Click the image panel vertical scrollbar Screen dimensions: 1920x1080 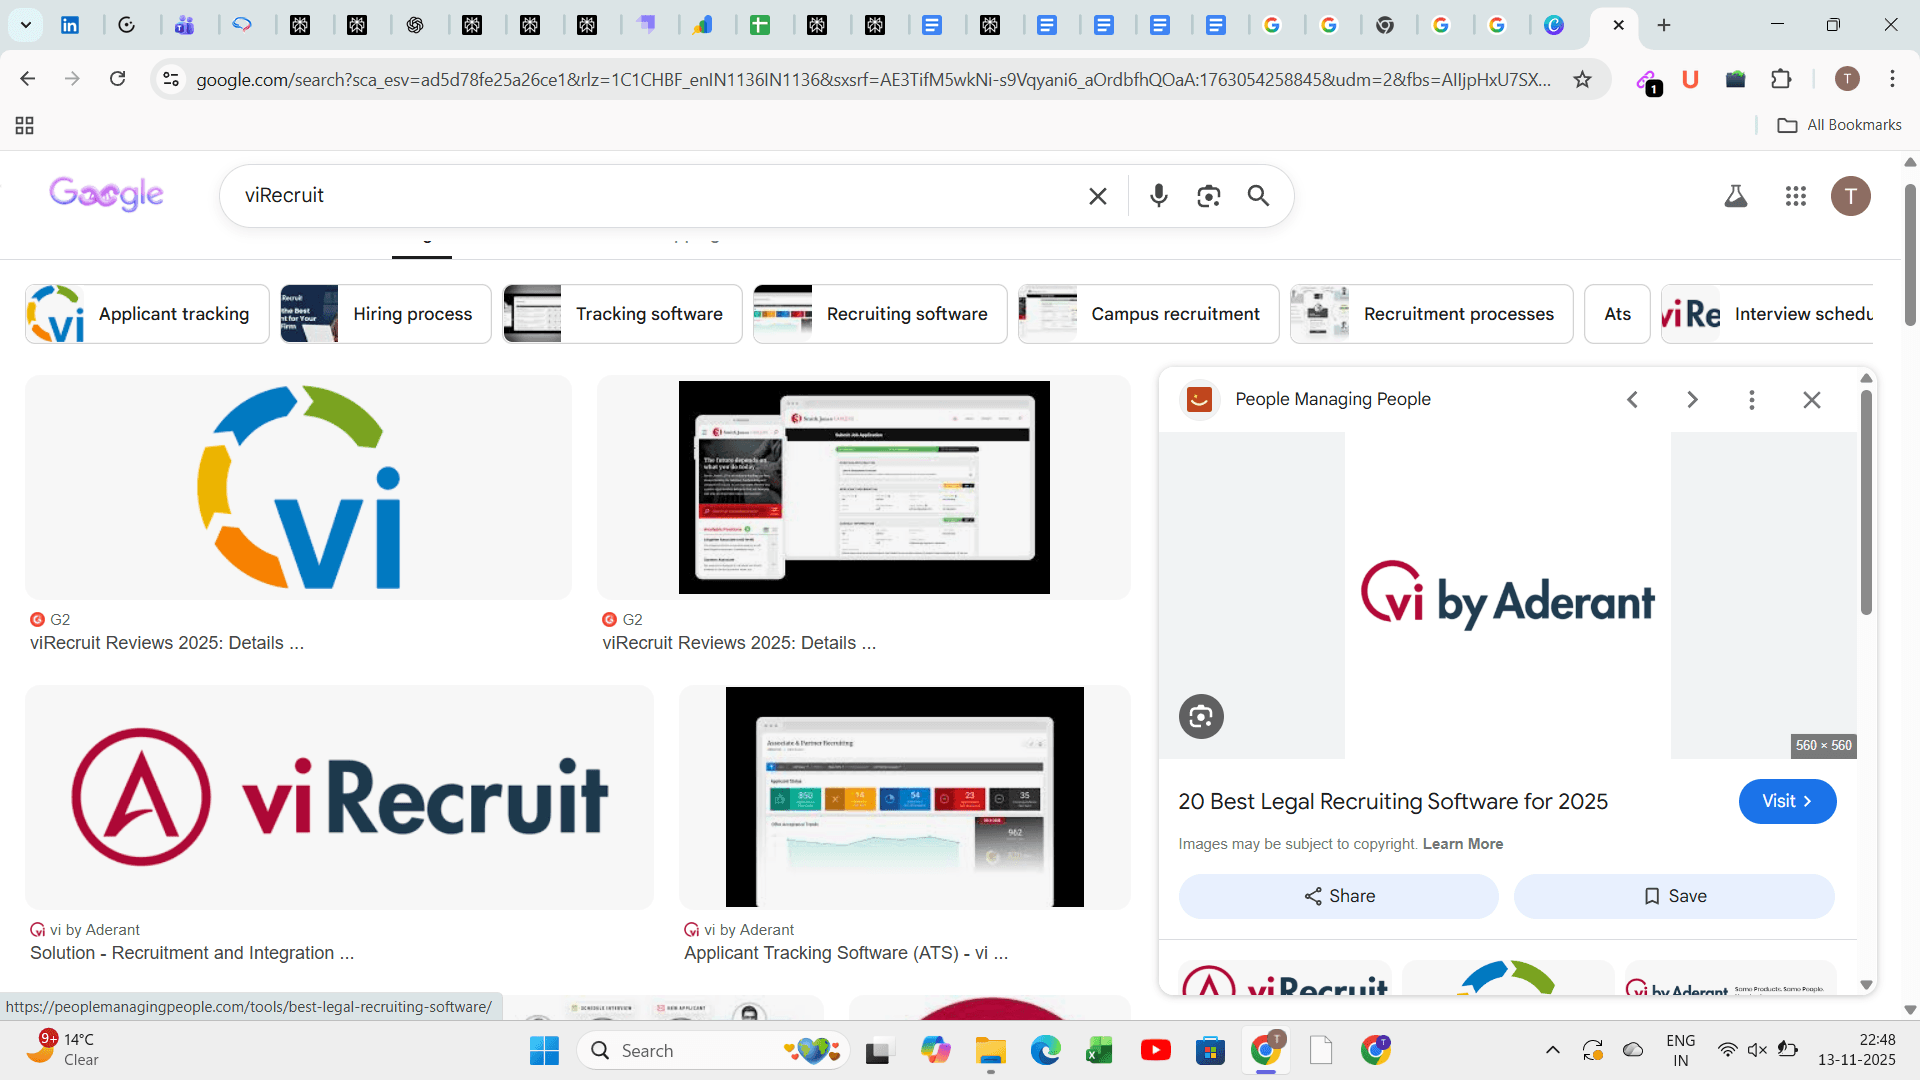pyautogui.click(x=1866, y=502)
